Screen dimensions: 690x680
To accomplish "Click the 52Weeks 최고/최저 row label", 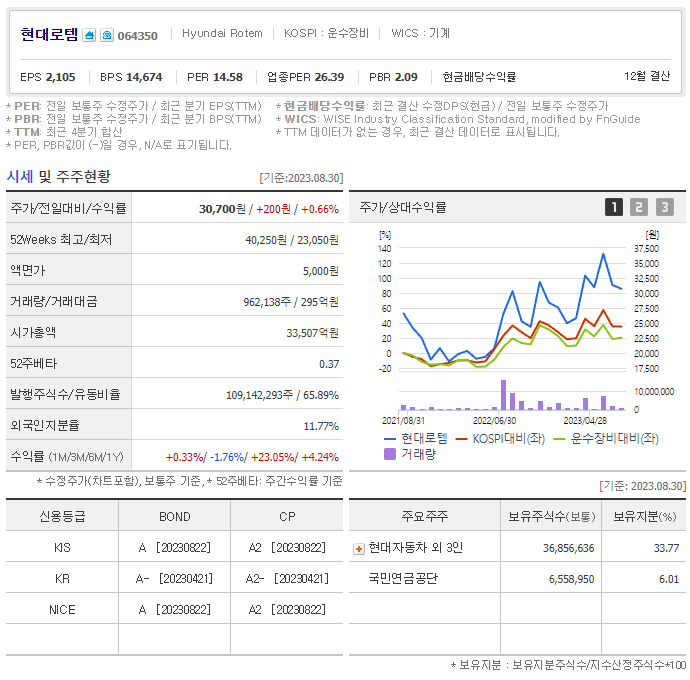I will tap(61, 239).
